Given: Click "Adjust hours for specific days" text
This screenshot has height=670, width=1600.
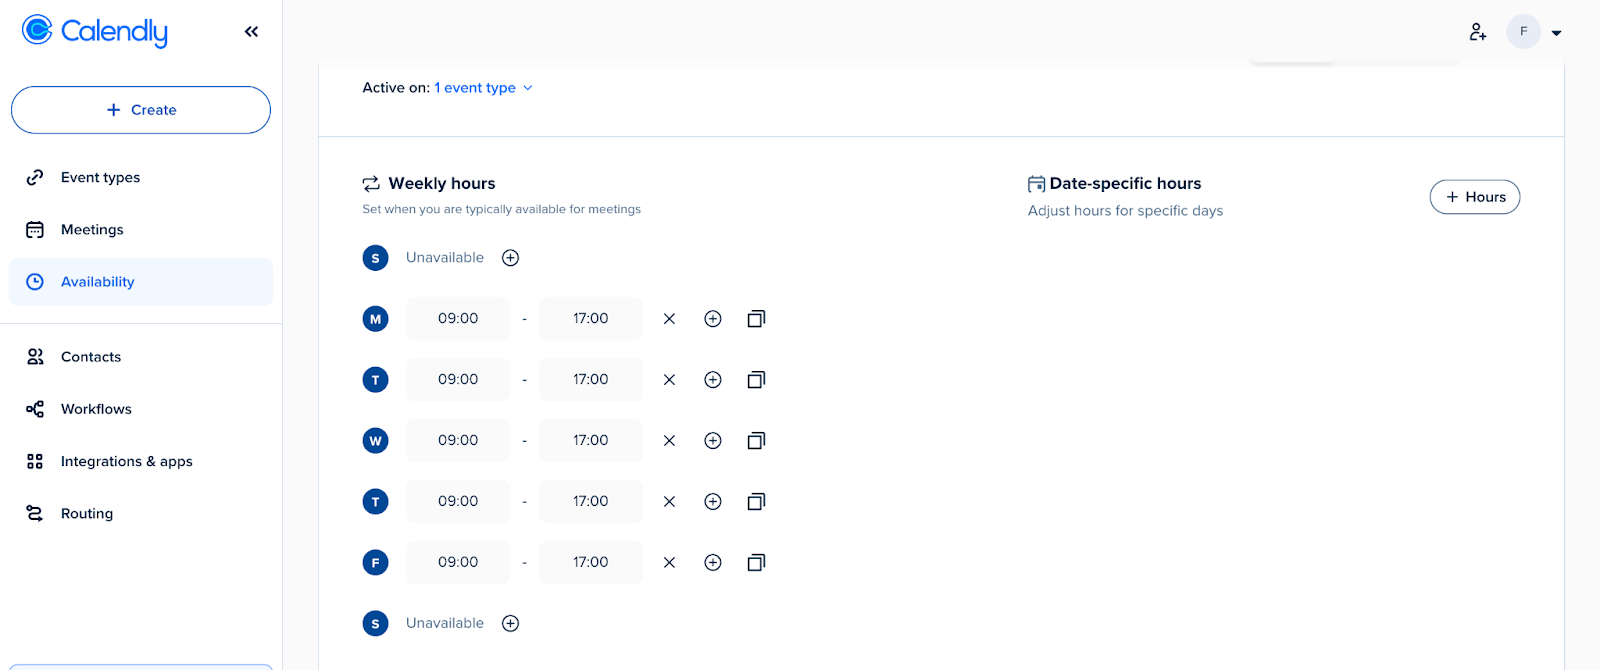Looking at the screenshot, I should tap(1125, 211).
